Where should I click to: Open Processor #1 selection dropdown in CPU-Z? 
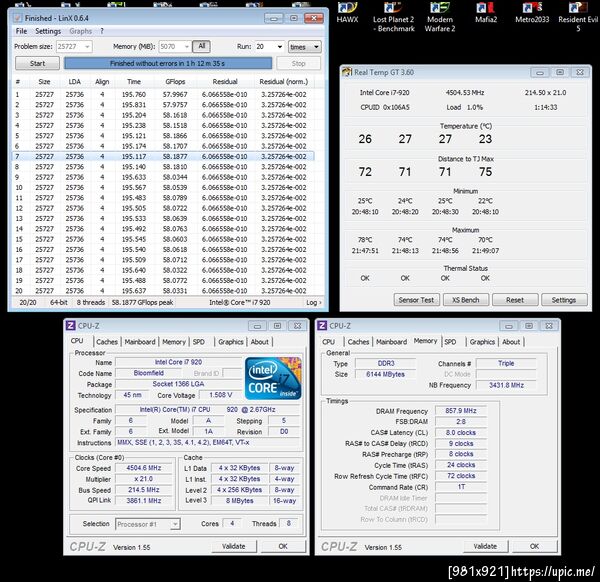coord(148,524)
